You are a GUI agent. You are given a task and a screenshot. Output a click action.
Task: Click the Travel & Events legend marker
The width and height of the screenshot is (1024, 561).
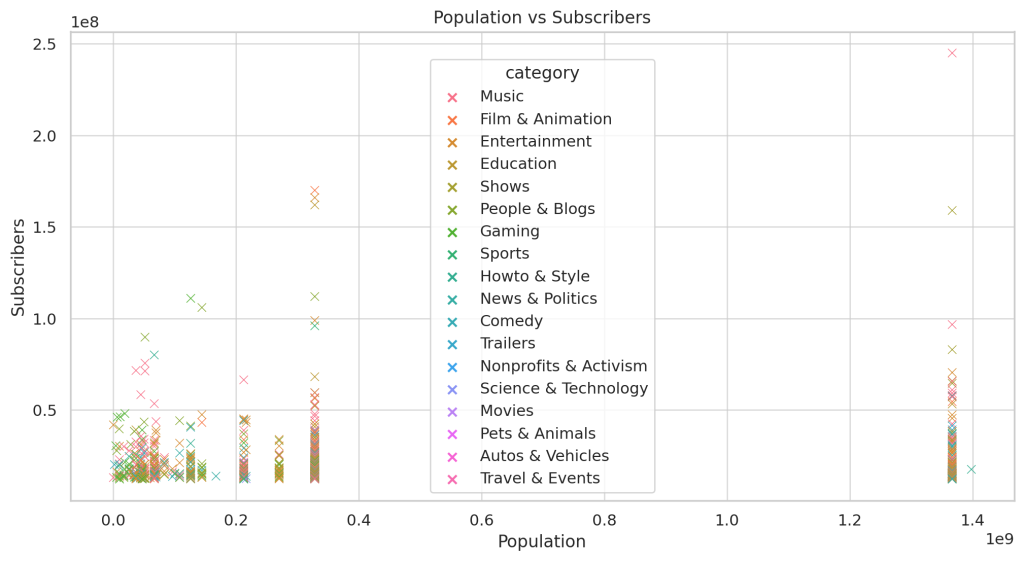452,479
